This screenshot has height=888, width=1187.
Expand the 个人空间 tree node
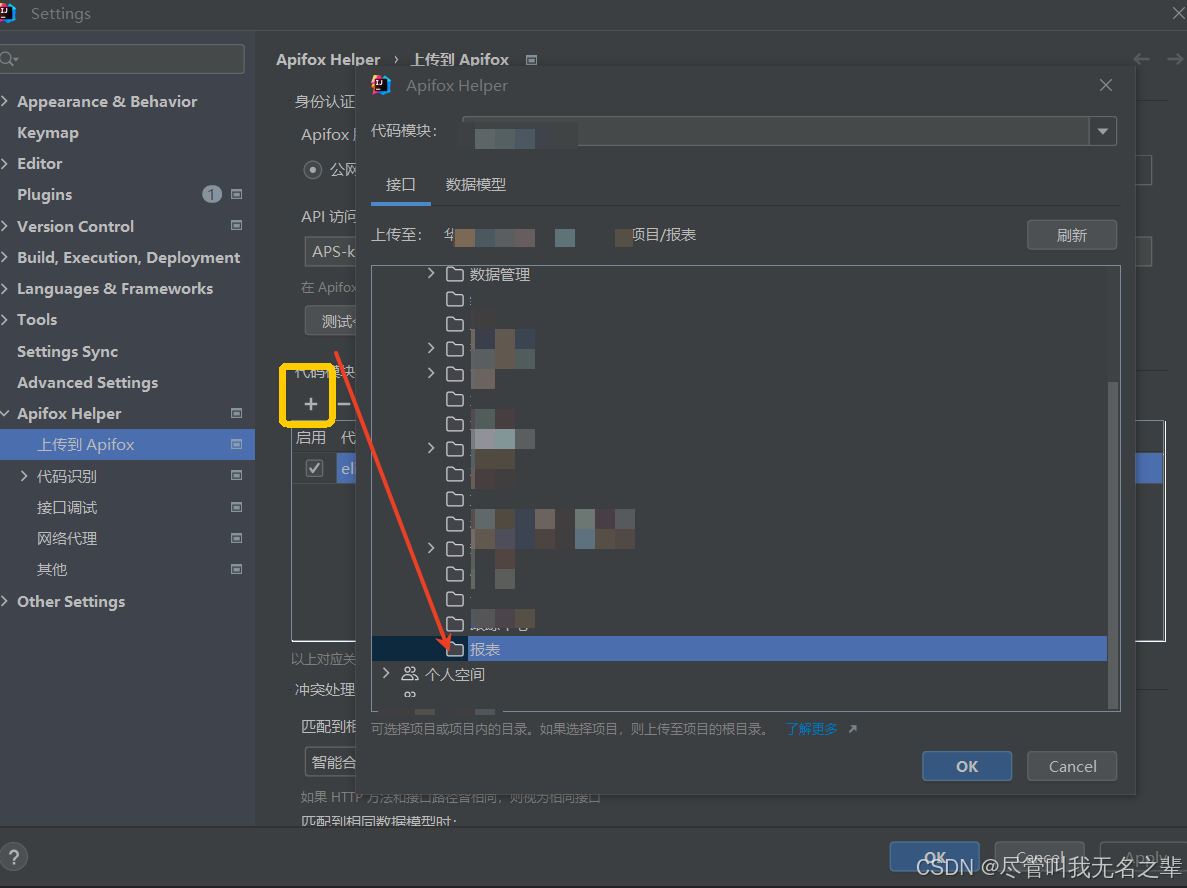click(386, 673)
